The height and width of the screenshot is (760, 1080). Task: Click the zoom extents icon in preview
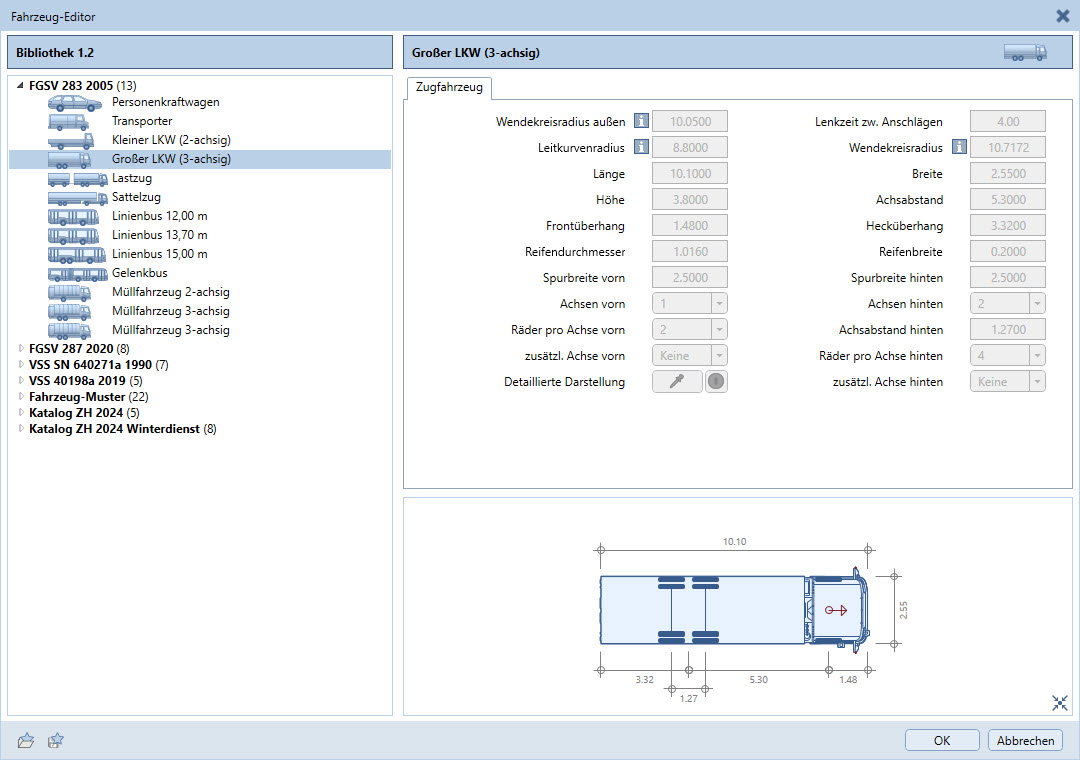pos(1060,703)
